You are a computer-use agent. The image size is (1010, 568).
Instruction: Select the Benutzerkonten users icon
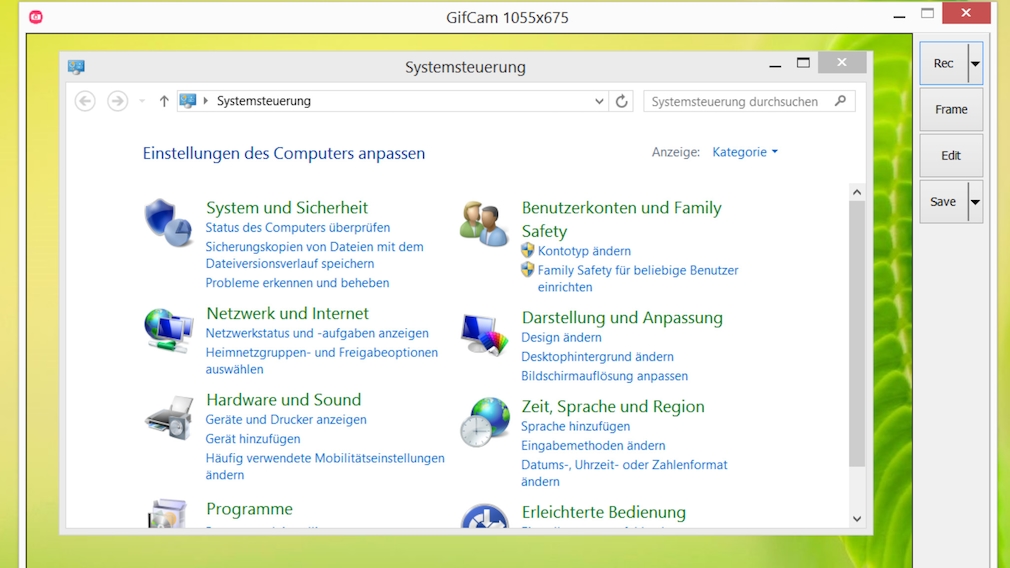tap(484, 224)
